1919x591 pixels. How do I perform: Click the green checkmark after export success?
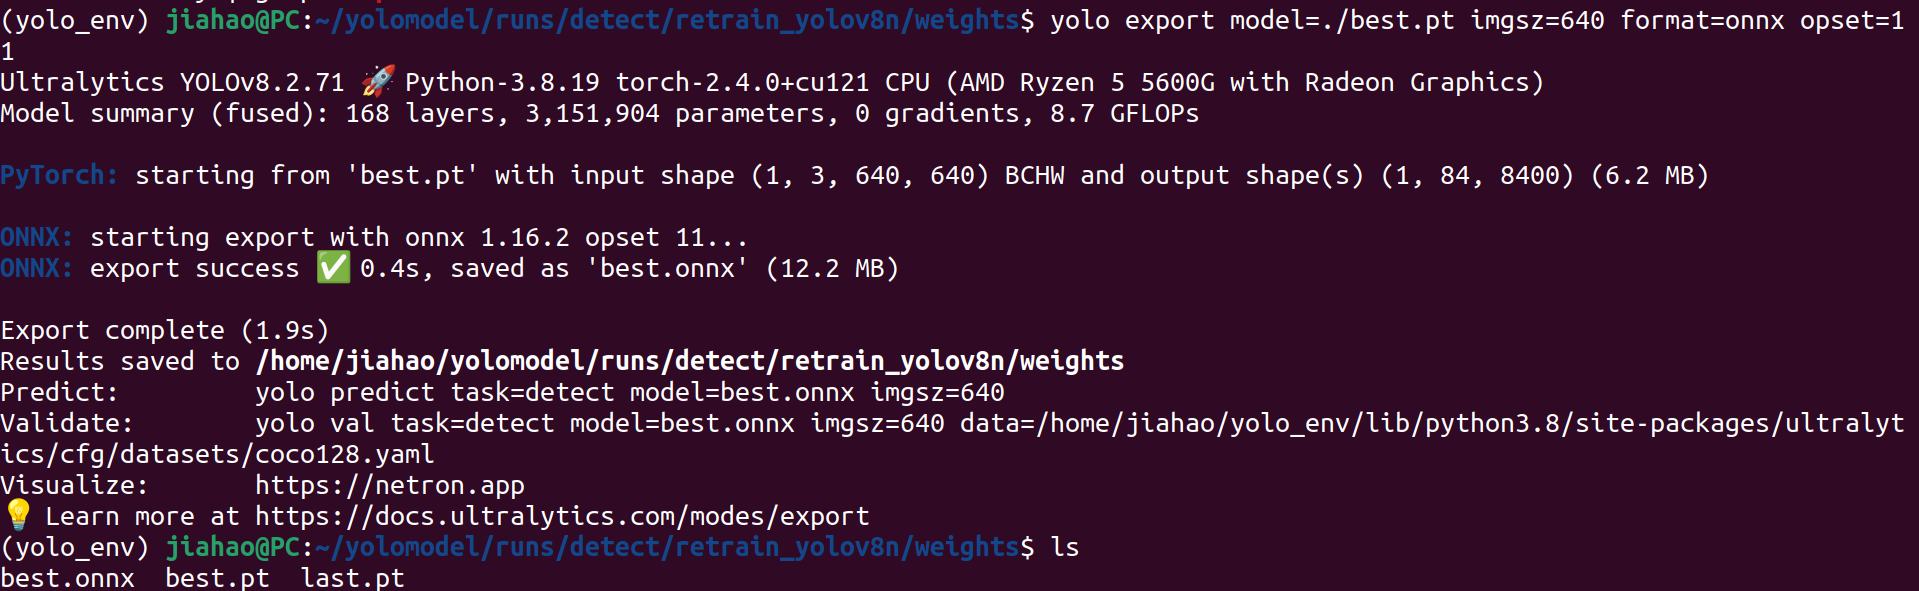[333, 267]
